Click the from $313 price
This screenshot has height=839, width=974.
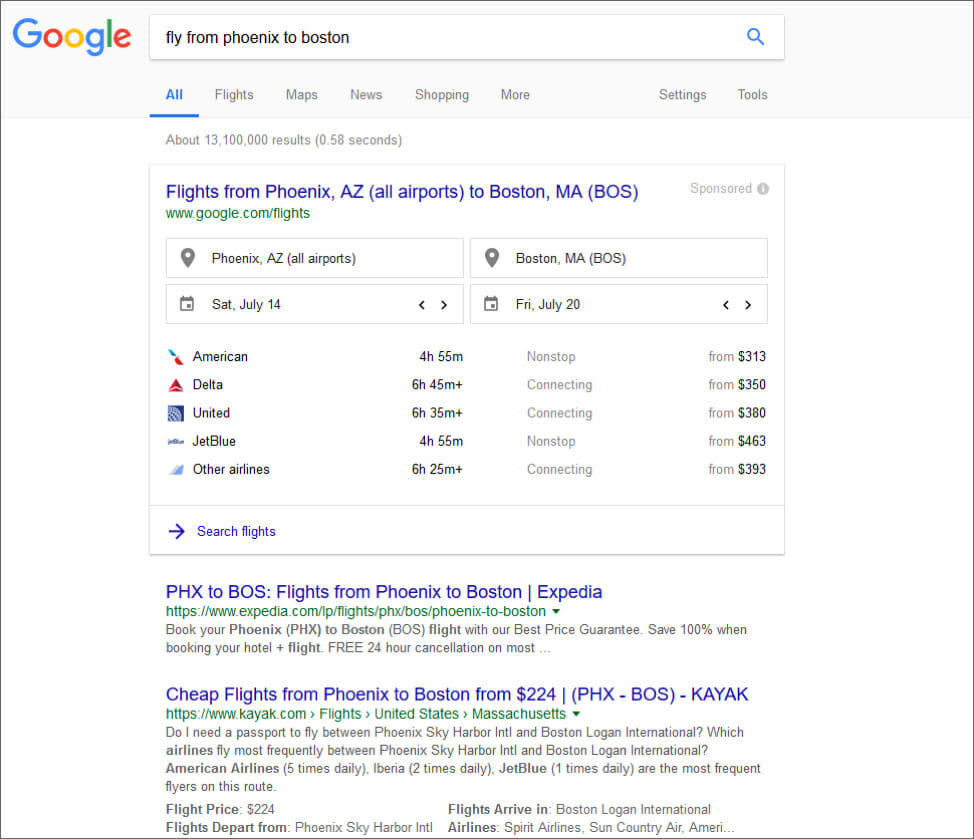737,356
